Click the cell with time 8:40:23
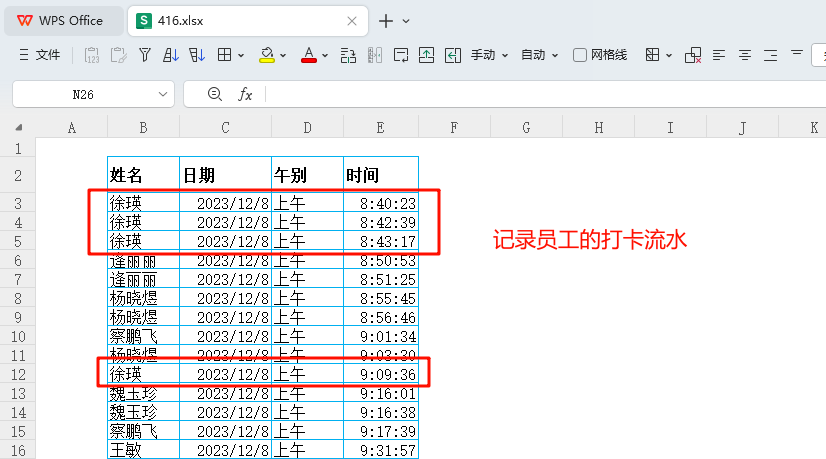This screenshot has width=826, height=459. 381,203
